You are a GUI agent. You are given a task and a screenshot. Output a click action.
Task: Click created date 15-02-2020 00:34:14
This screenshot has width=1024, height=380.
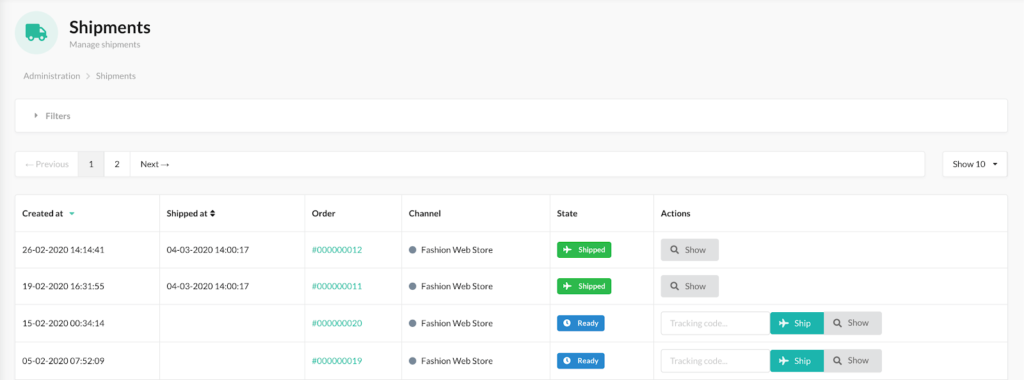pos(63,323)
